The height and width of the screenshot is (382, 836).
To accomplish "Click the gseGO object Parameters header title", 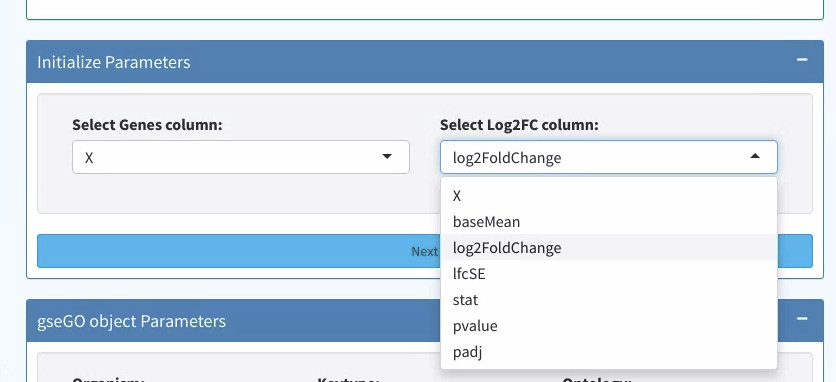I will click(x=131, y=321).
